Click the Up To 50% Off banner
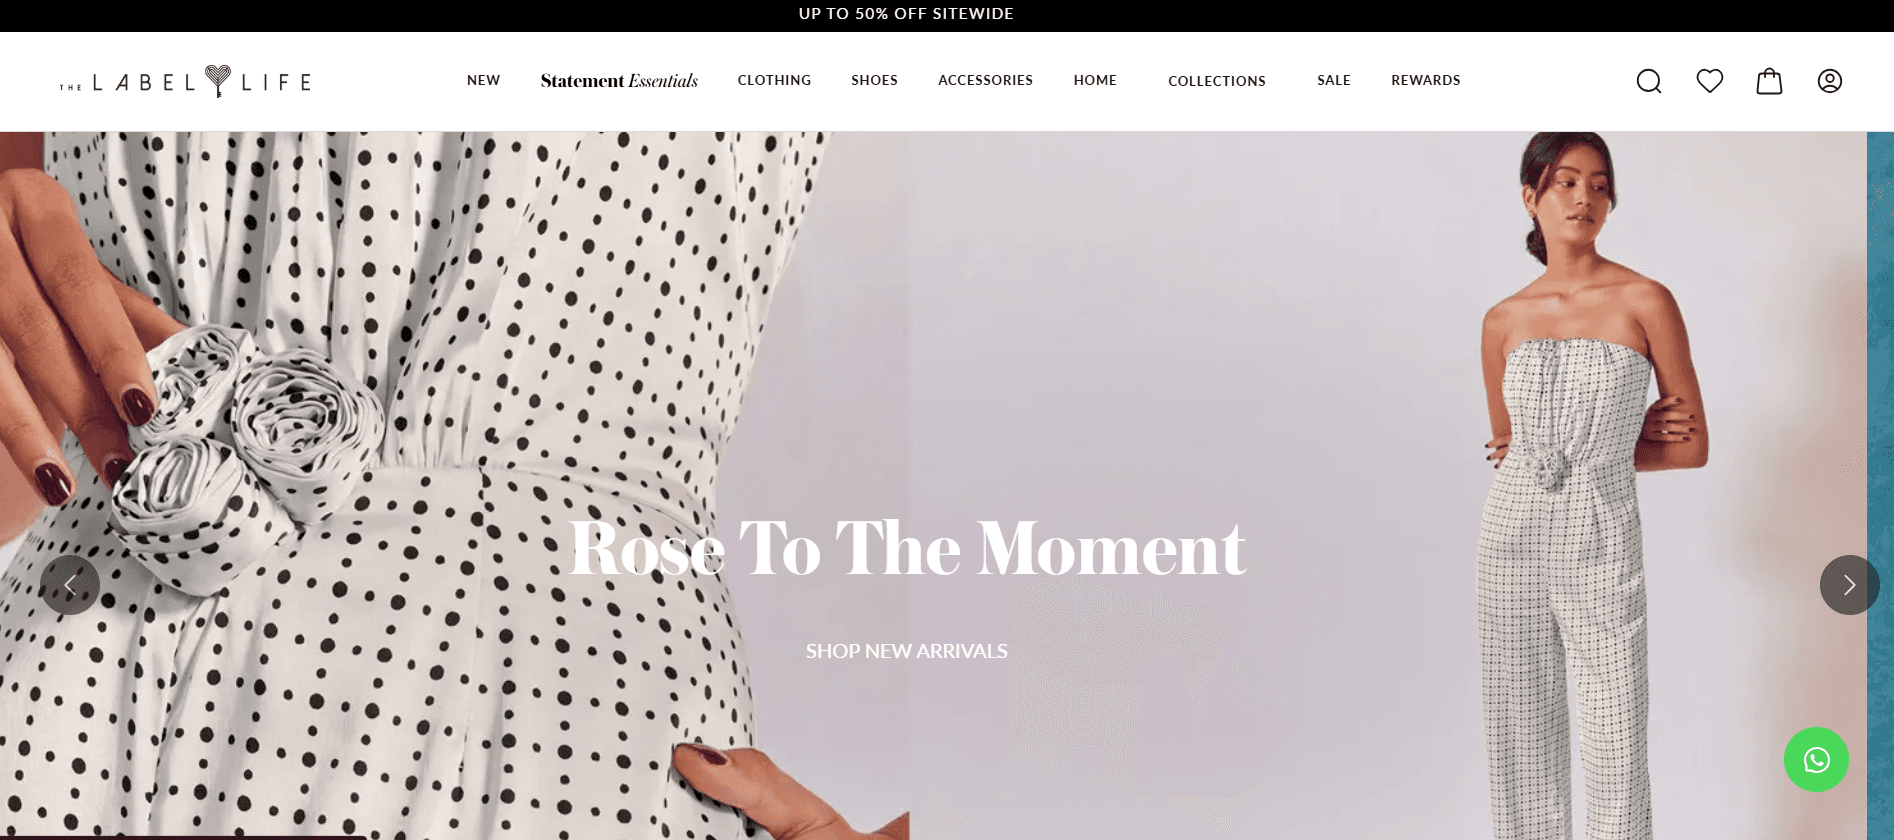 coord(906,14)
